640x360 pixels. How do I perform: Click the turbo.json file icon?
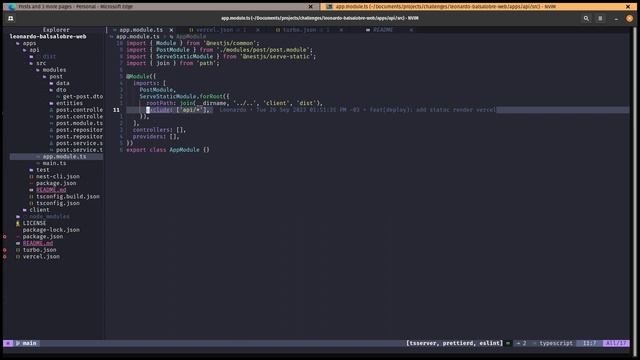[18, 250]
